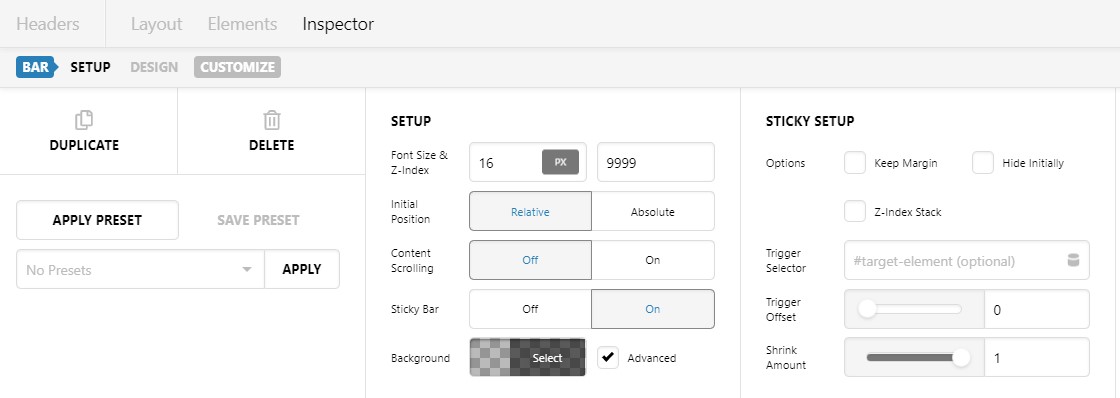This screenshot has width=1120, height=398.
Task: Open the CUSTOMIZE sub-tab
Action: pyautogui.click(x=237, y=67)
